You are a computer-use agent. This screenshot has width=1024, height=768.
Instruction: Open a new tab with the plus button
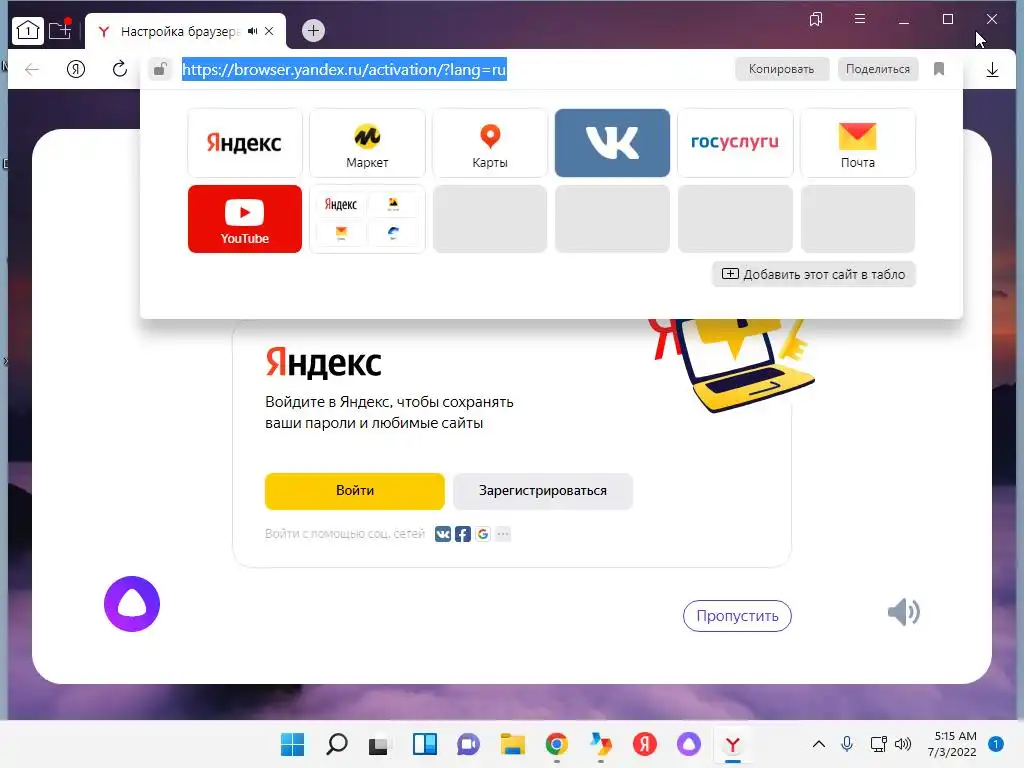coord(313,30)
